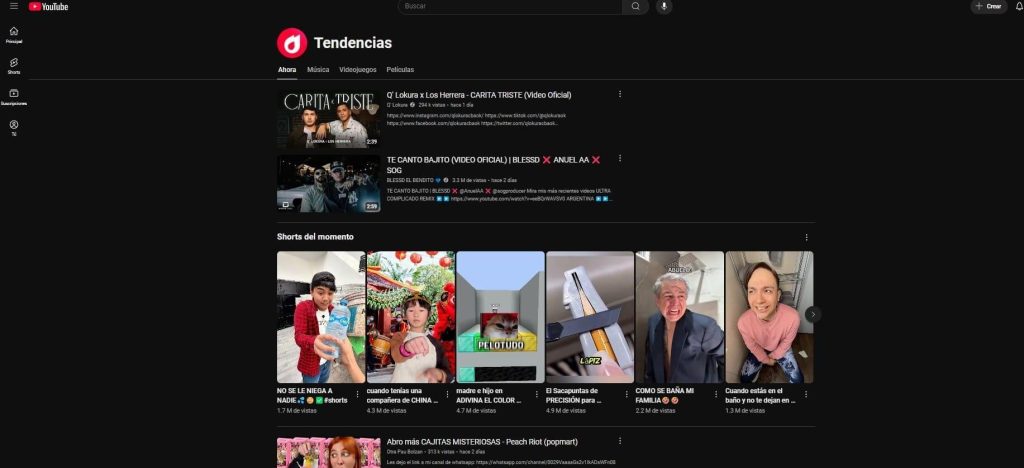Focus the Buscar search field
The image size is (1024, 468).
coord(510,7)
